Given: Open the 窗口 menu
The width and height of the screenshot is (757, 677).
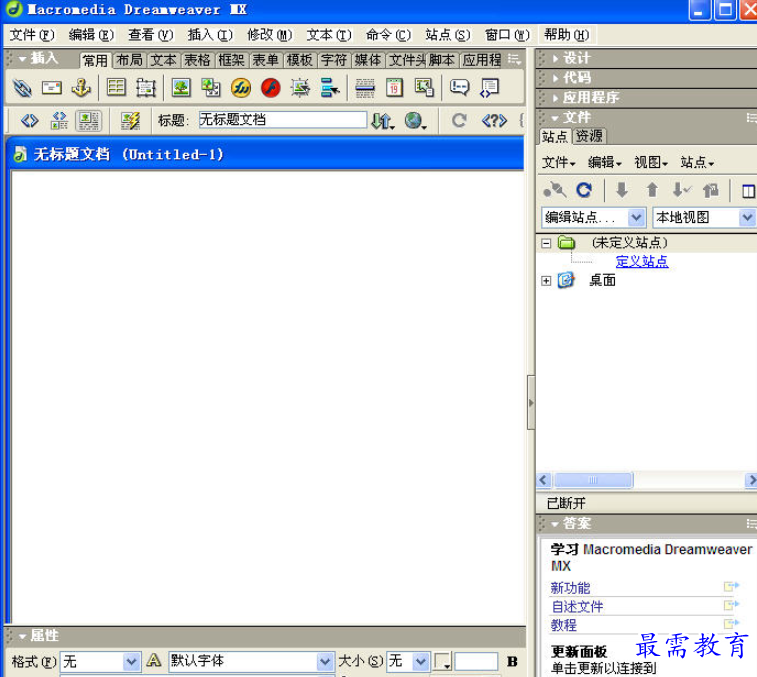Looking at the screenshot, I should tap(507, 35).
